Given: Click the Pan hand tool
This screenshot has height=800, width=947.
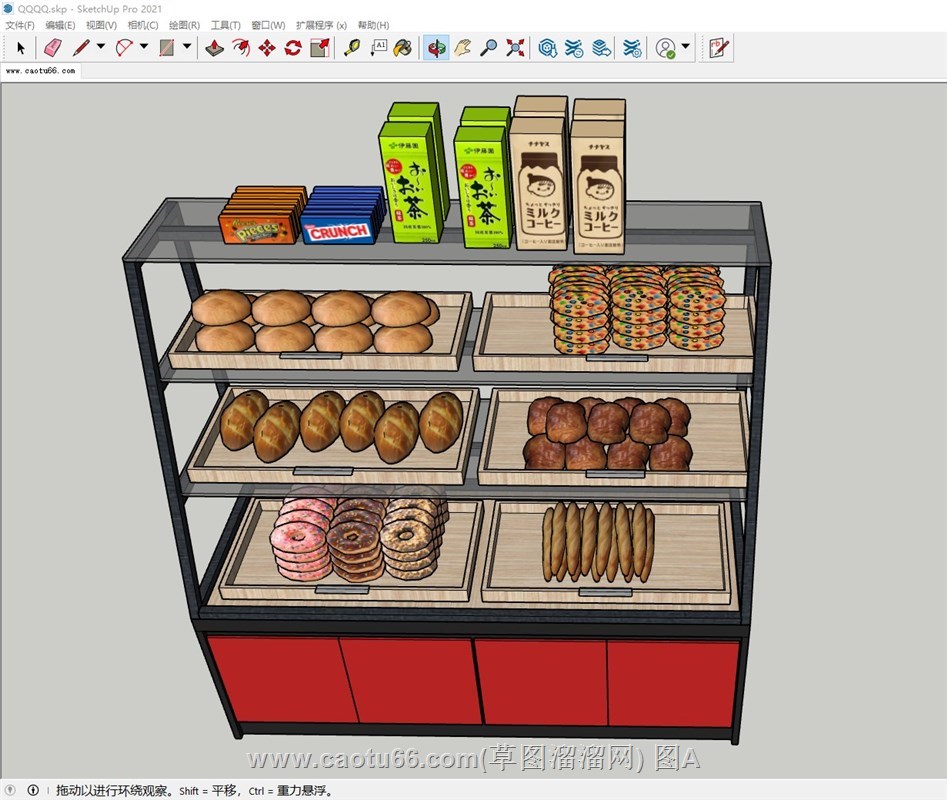Looking at the screenshot, I should (462, 47).
